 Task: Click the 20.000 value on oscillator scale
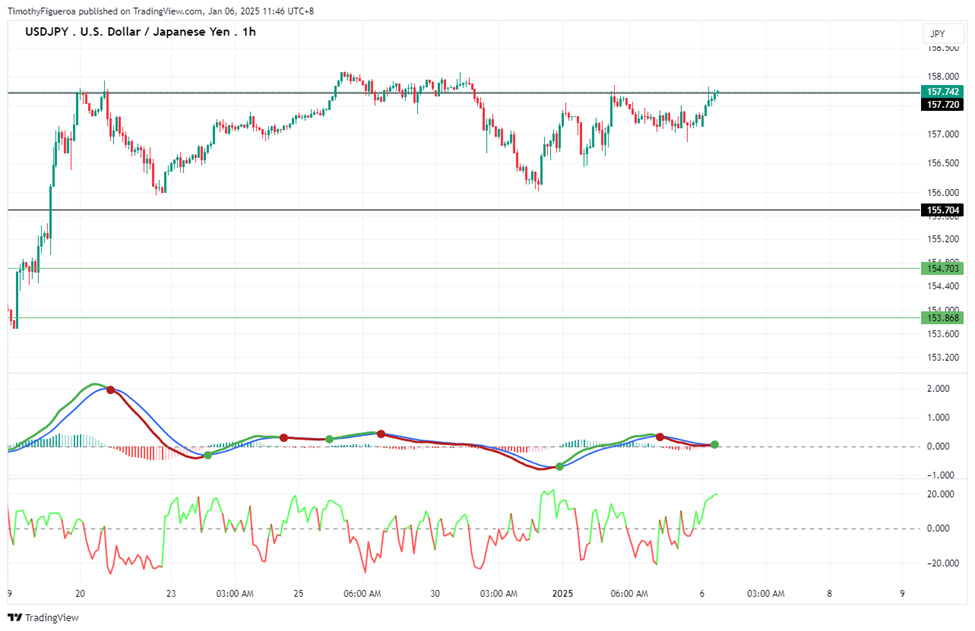(940, 494)
